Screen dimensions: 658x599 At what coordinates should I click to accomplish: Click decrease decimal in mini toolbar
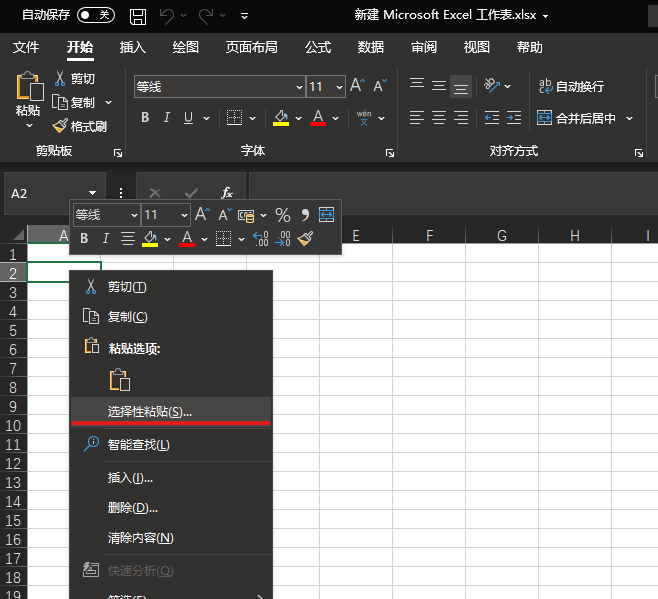click(283, 239)
